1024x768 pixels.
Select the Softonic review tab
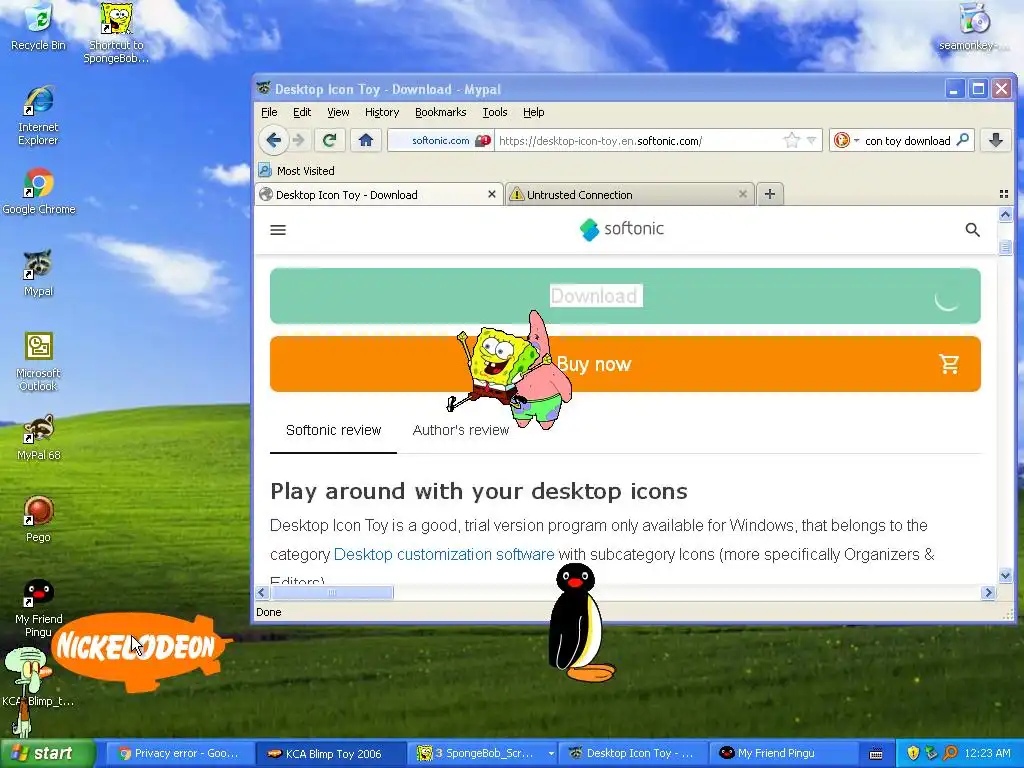333,430
